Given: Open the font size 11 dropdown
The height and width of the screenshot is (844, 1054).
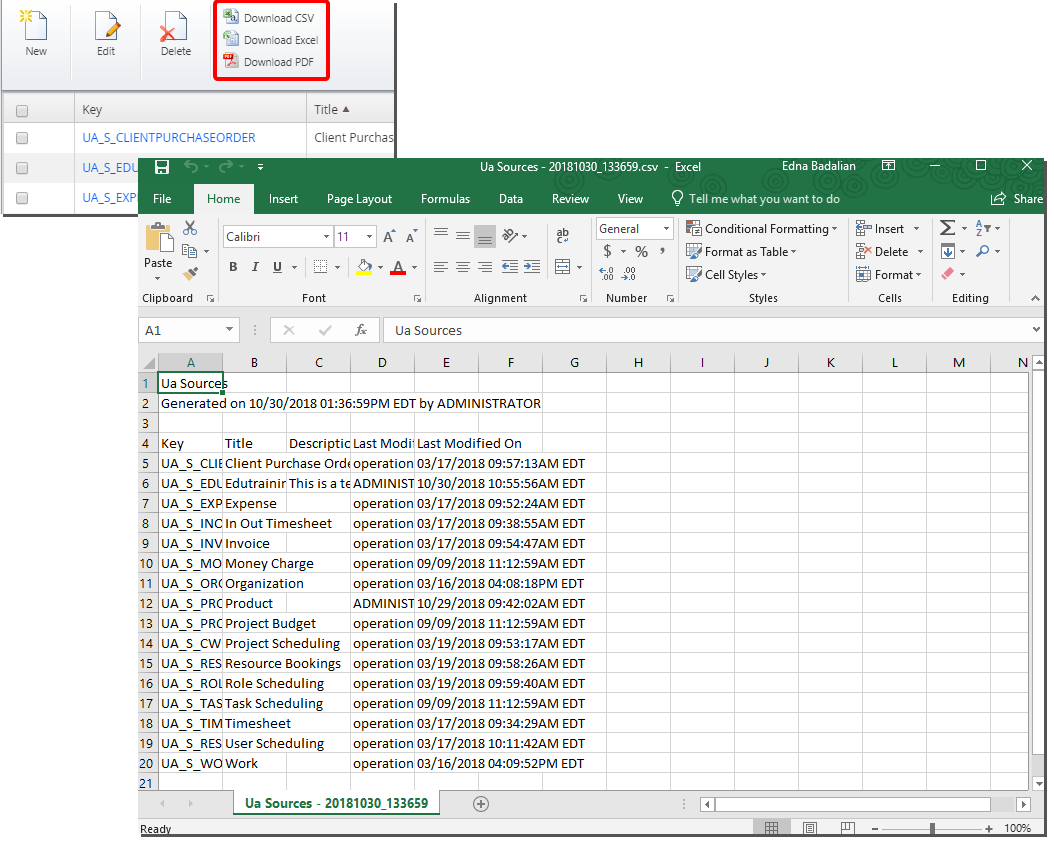Looking at the screenshot, I should click(x=369, y=237).
